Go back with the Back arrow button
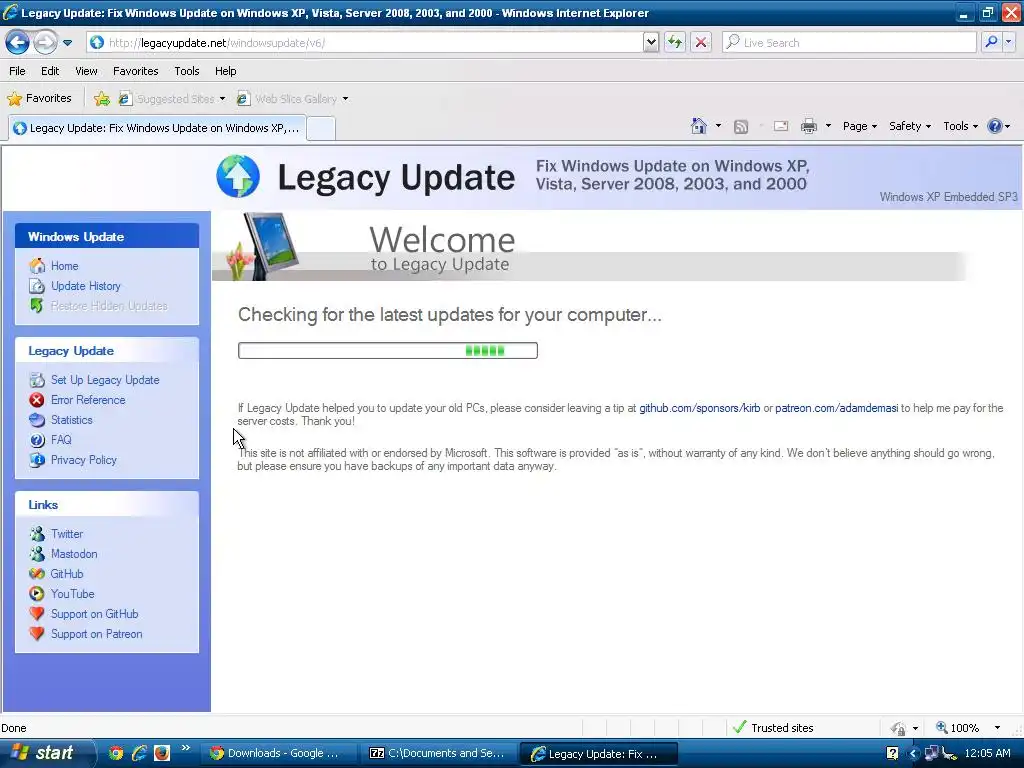 point(17,42)
